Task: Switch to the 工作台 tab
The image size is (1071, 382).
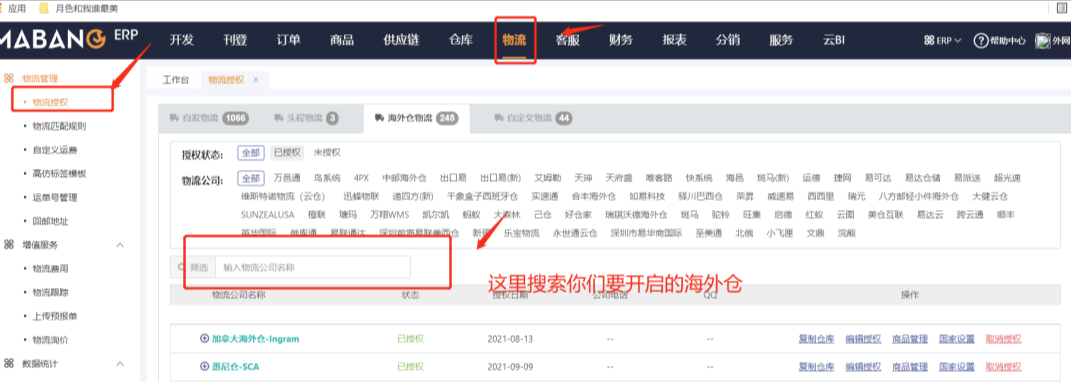Action: click(176, 80)
